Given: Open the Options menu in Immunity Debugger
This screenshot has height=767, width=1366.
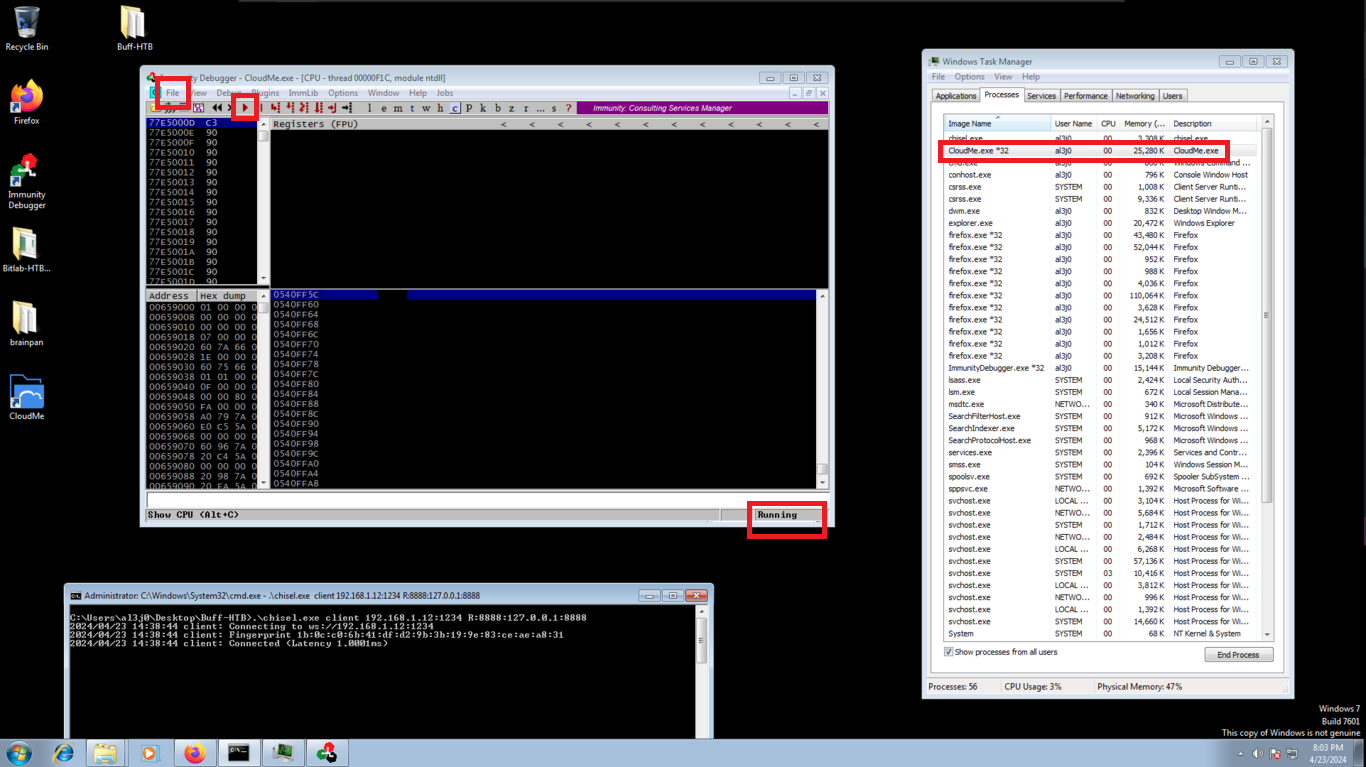Looking at the screenshot, I should [343, 93].
